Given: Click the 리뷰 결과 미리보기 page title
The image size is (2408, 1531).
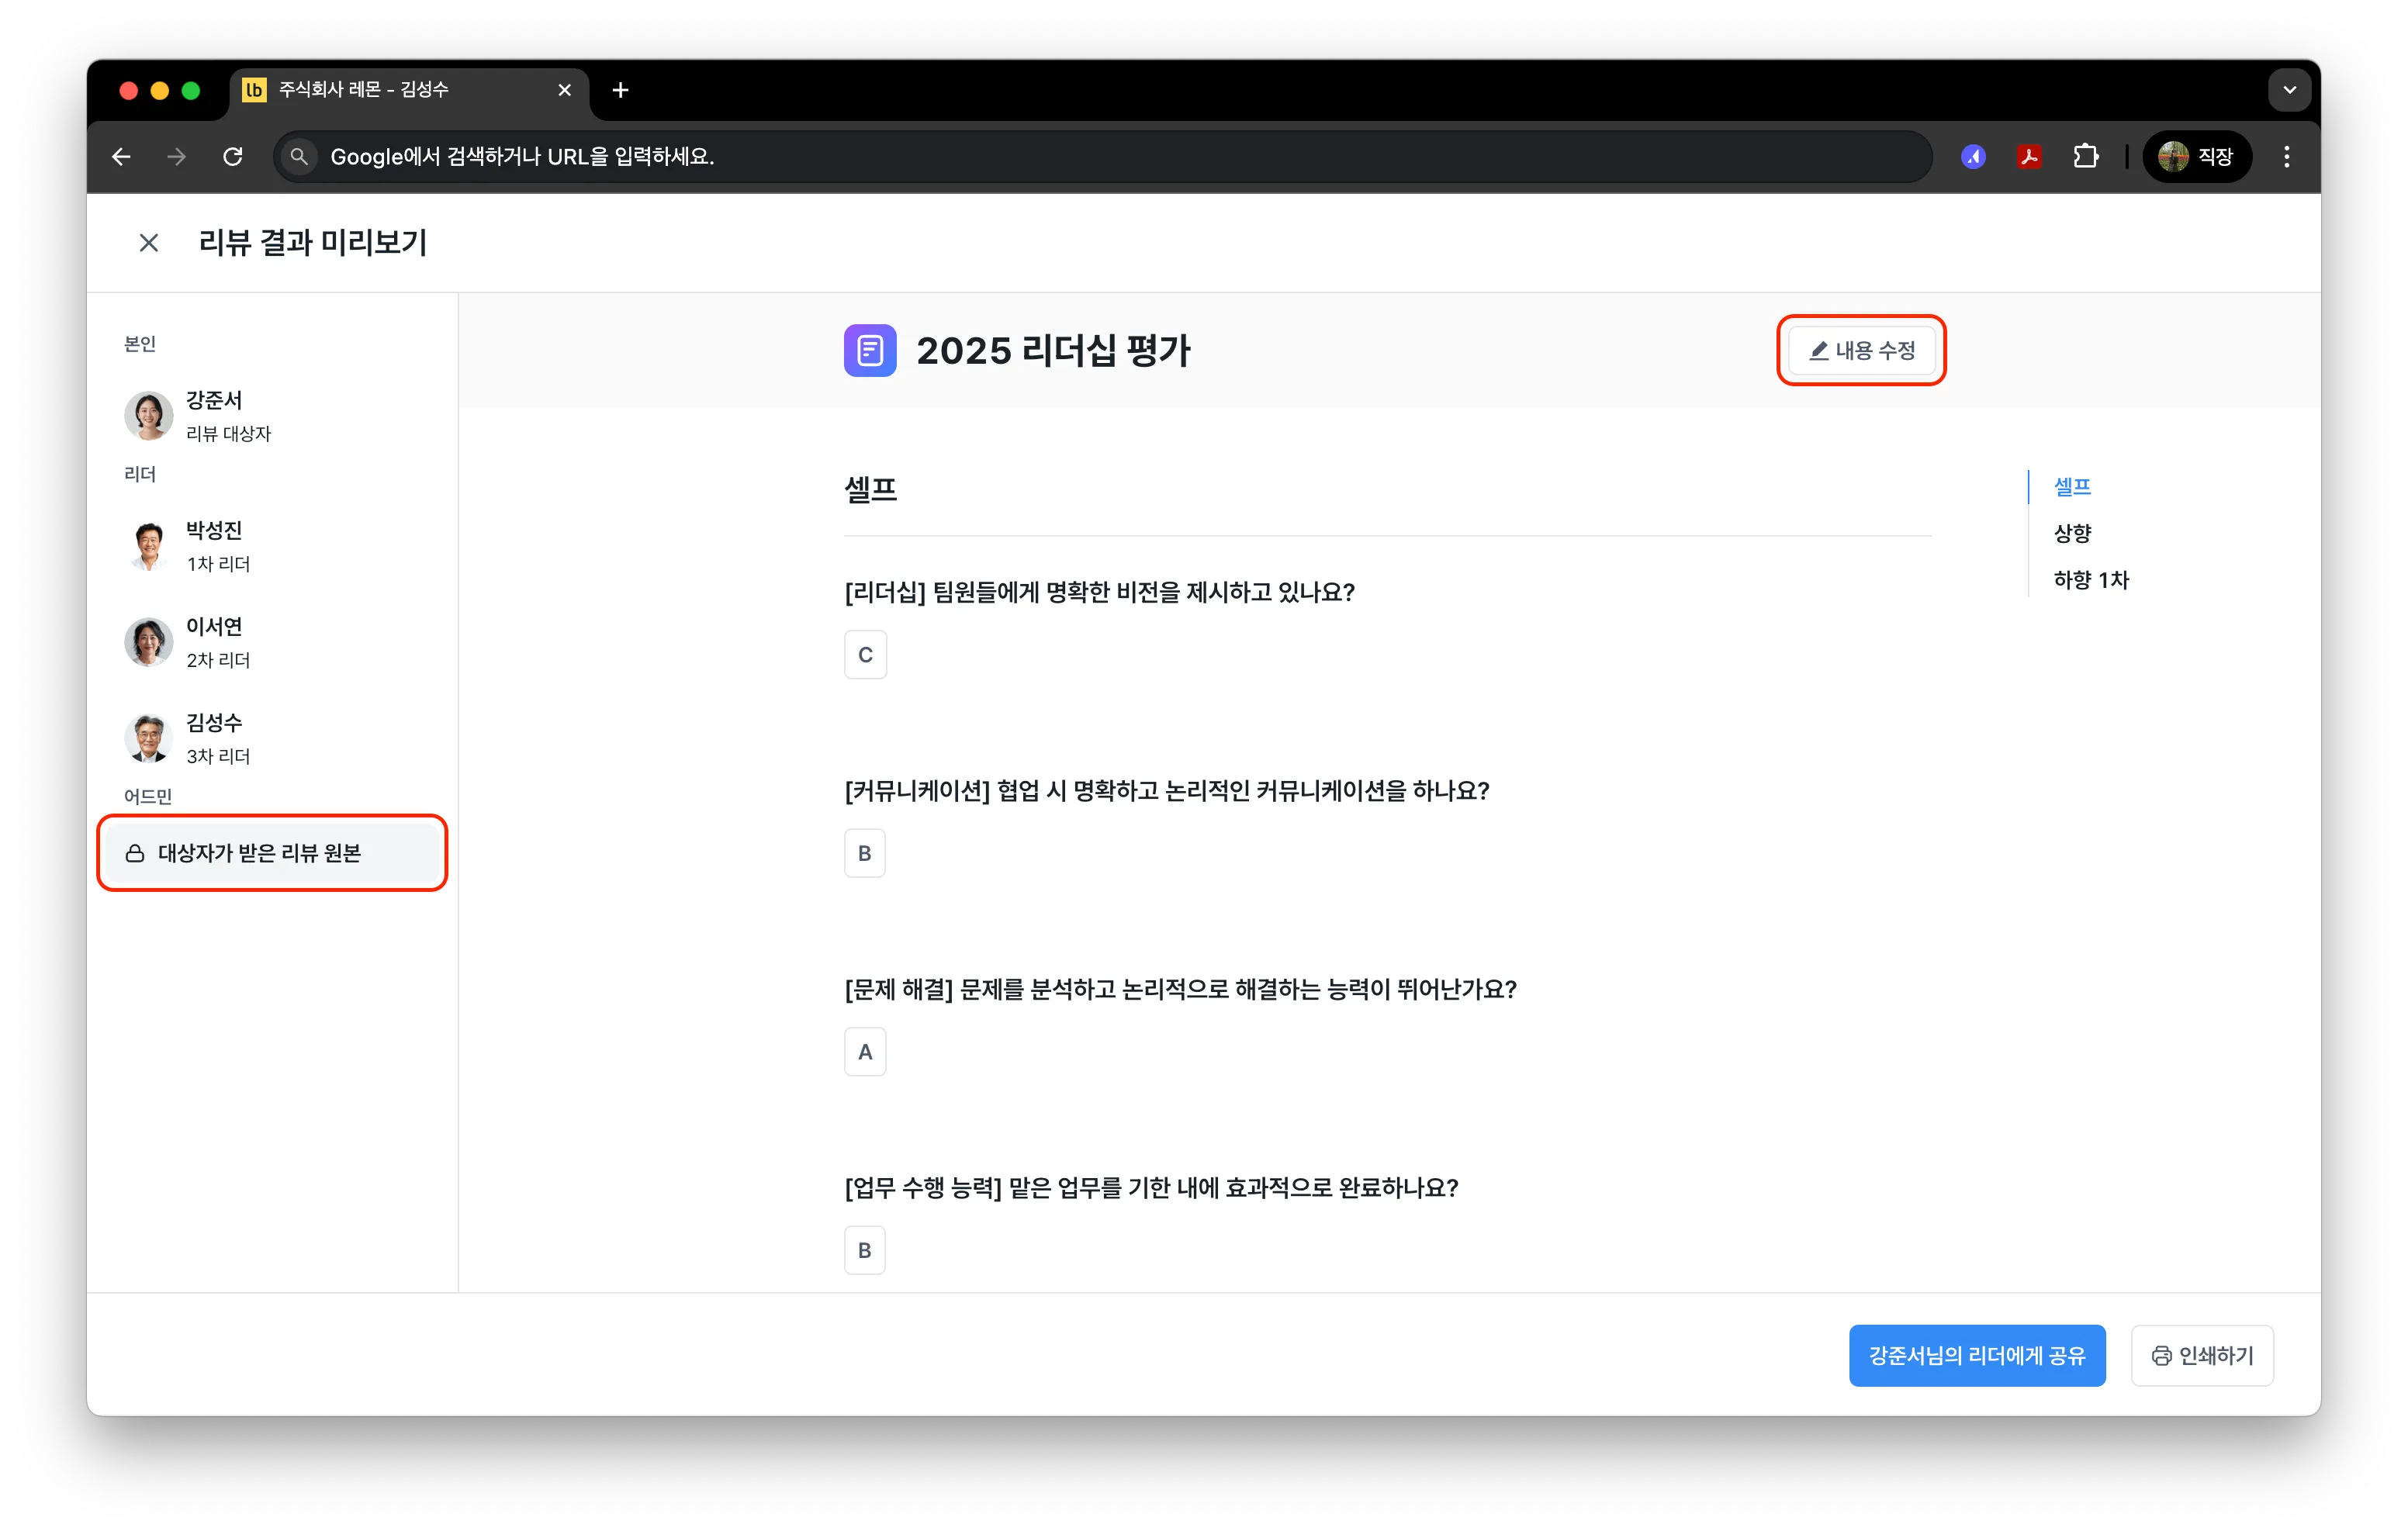Looking at the screenshot, I should [x=312, y=243].
